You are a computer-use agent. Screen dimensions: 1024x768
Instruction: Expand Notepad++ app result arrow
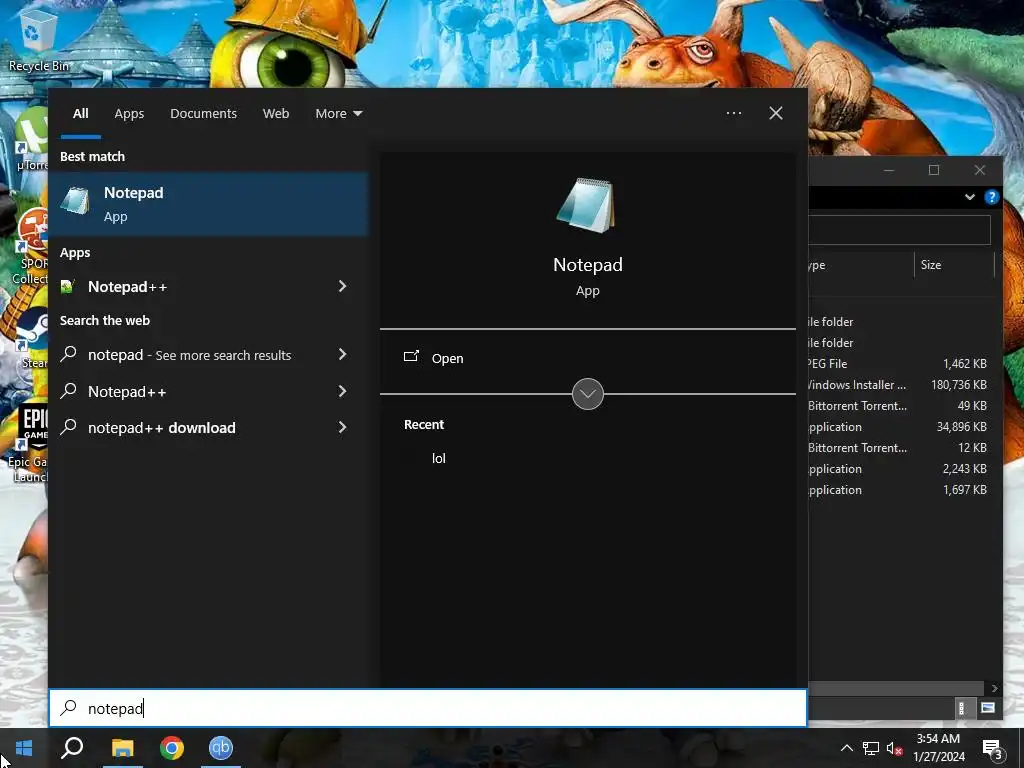coord(342,286)
